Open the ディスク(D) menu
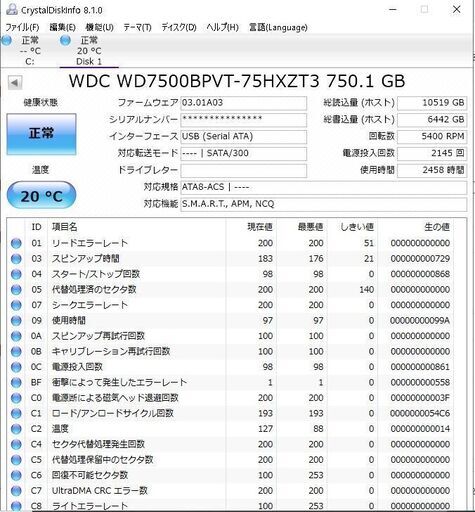The width and height of the screenshot is (475, 512). coord(179,27)
